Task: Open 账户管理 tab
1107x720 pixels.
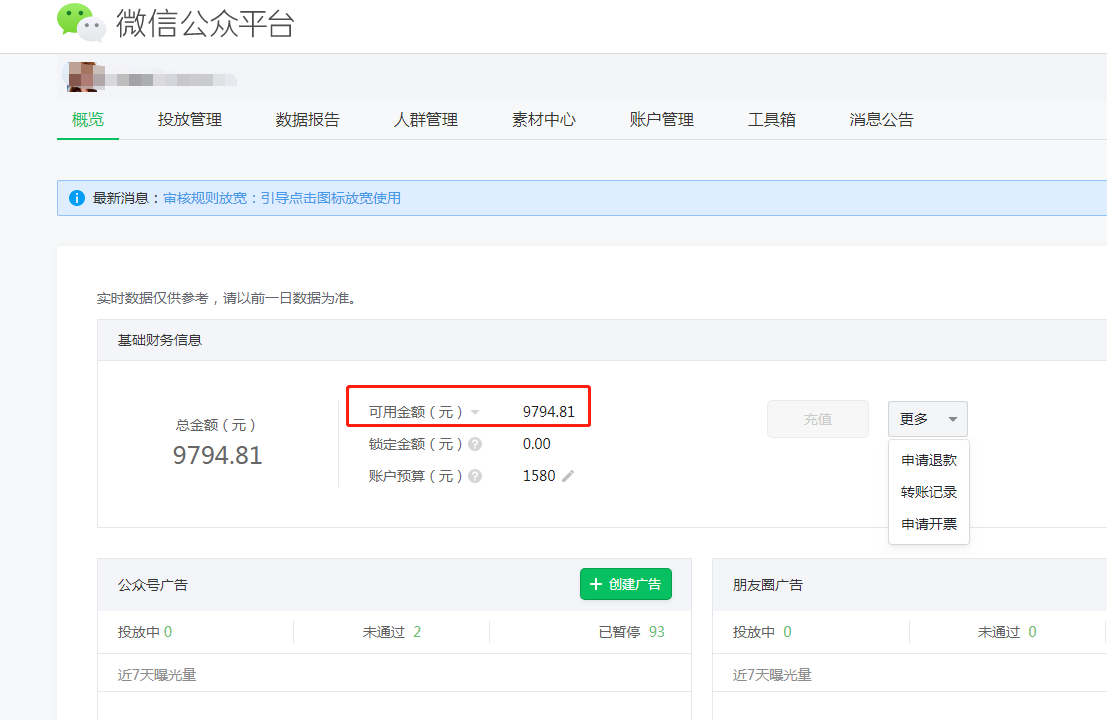Action: click(662, 120)
